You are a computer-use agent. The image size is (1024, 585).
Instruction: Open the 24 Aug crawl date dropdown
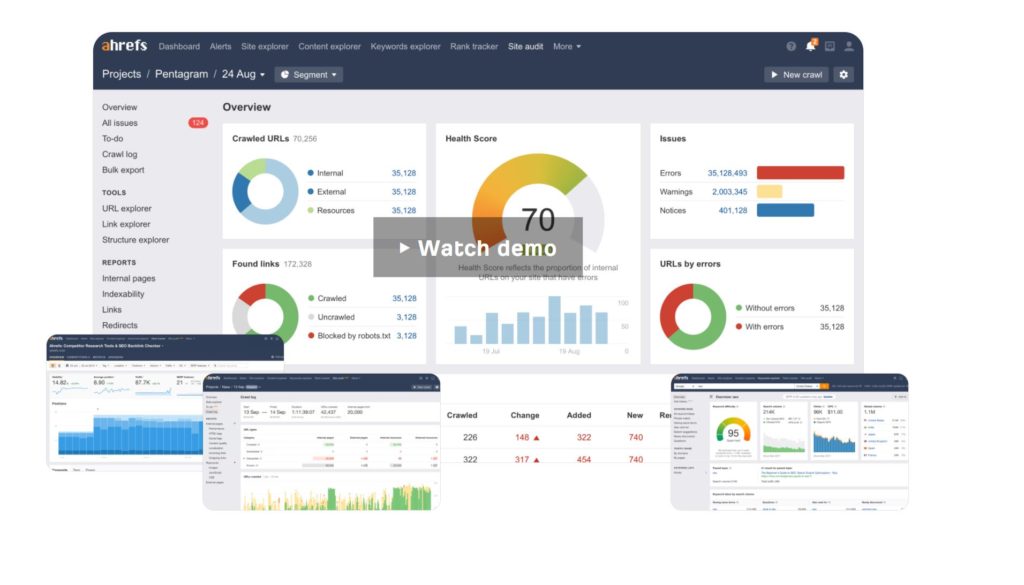coord(243,74)
